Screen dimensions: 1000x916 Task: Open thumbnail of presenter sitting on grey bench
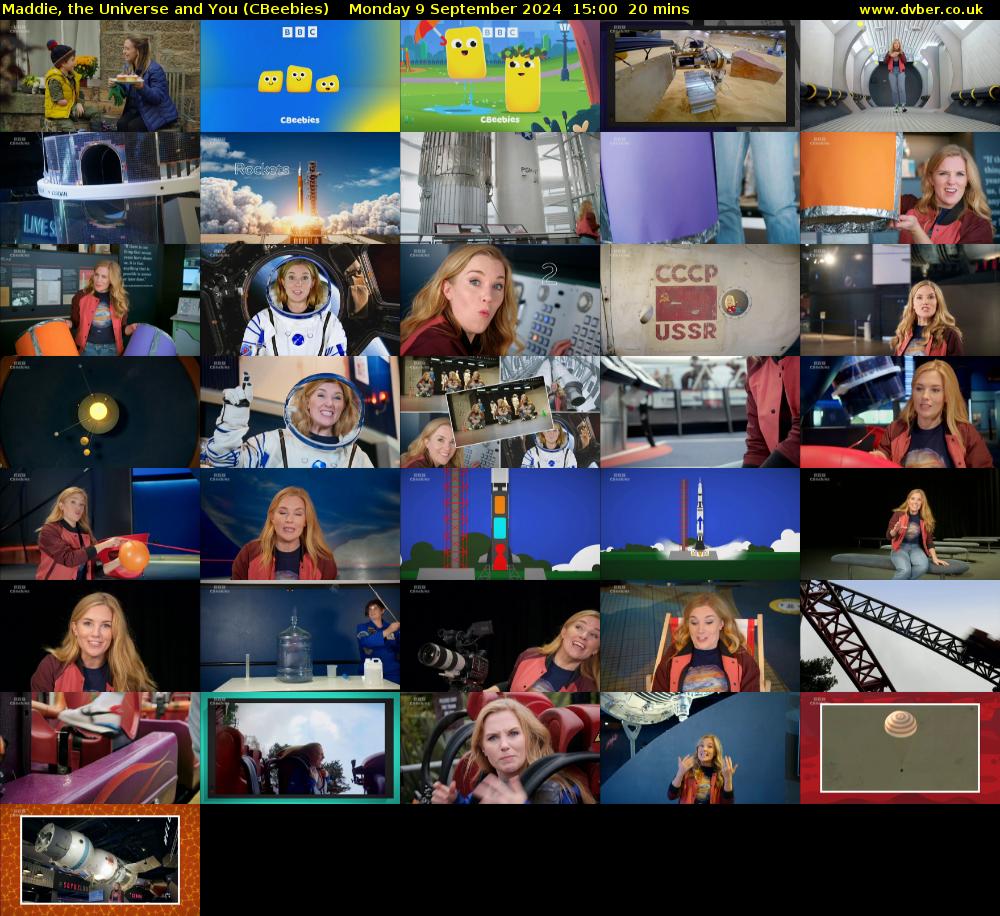click(x=900, y=524)
